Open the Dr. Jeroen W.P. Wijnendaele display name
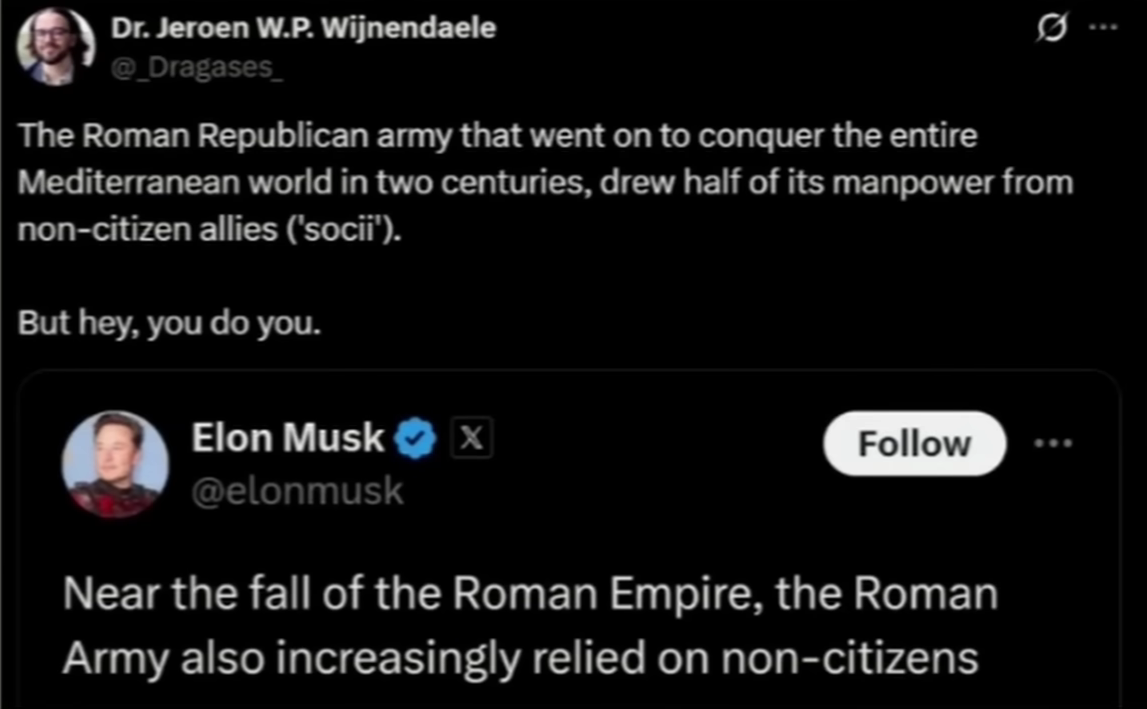The height and width of the screenshot is (709, 1147). [303, 28]
